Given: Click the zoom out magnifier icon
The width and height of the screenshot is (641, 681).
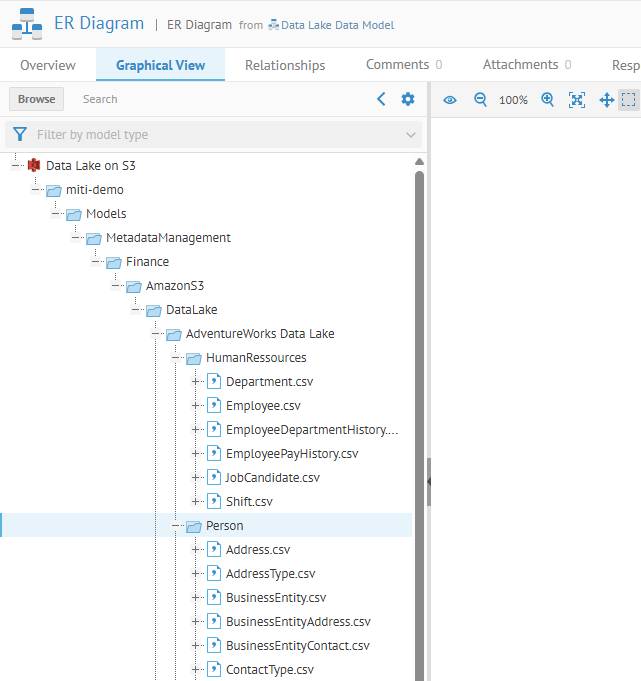Looking at the screenshot, I should (x=480, y=100).
